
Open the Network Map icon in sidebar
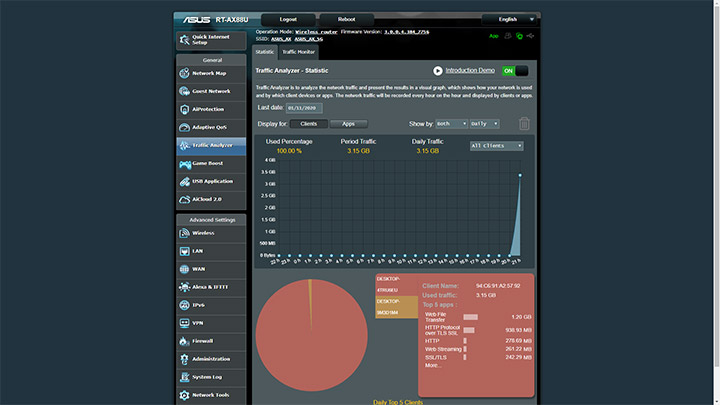(185, 73)
